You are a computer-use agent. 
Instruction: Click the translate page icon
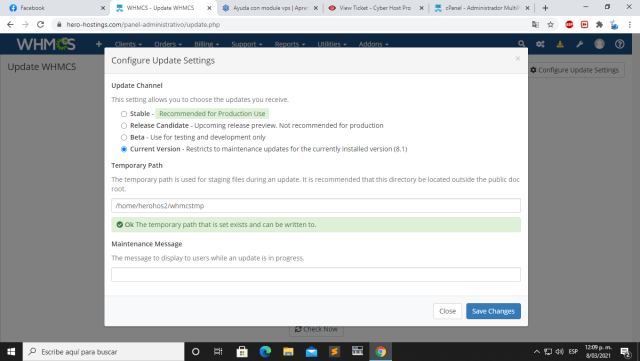point(535,25)
